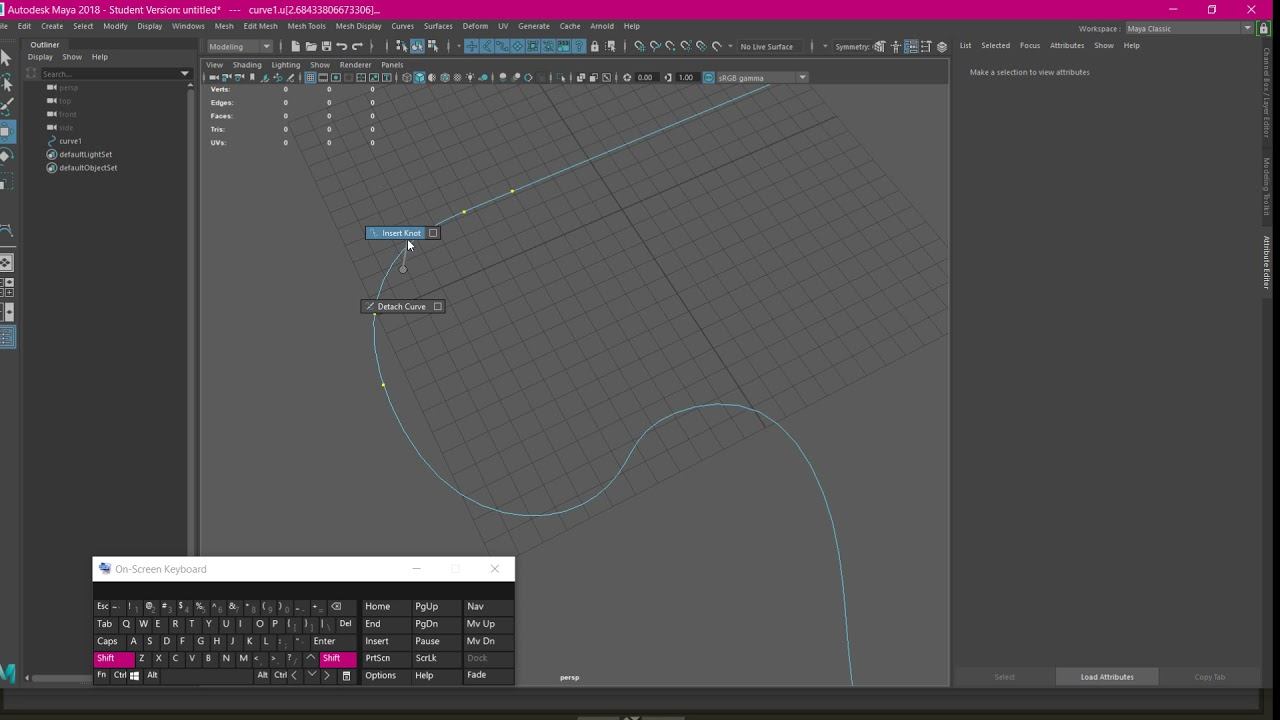Click the lock selection padlock icon

coord(595,46)
